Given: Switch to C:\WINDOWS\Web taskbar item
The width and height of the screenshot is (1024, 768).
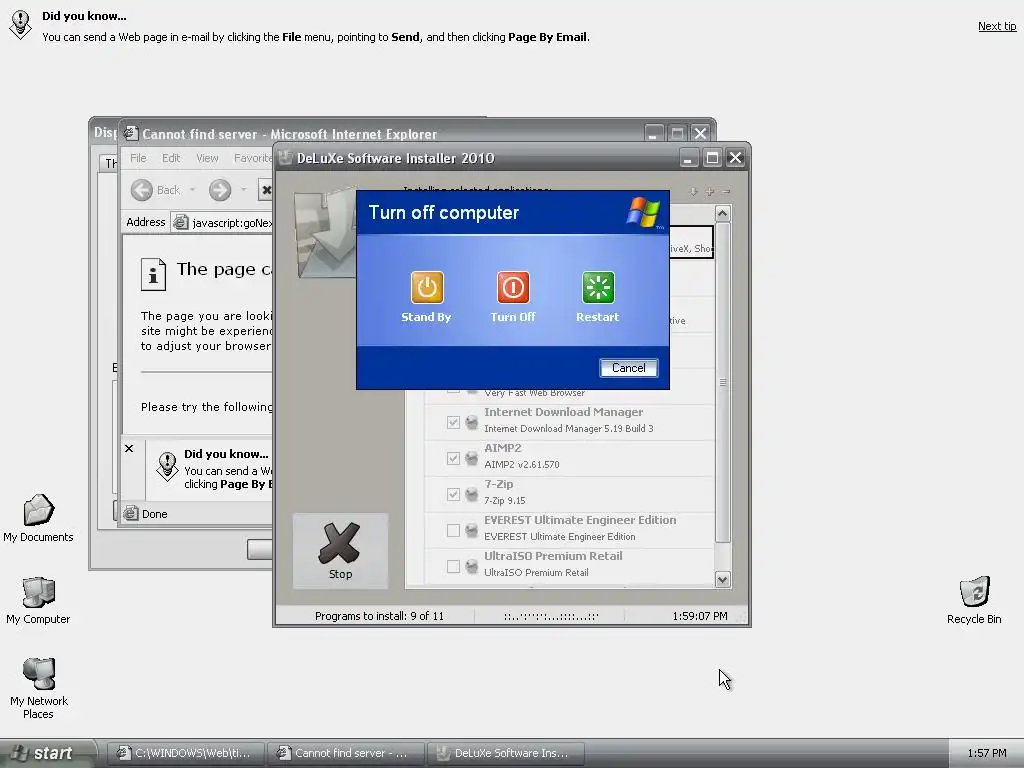Looking at the screenshot, I should [185, 753].
